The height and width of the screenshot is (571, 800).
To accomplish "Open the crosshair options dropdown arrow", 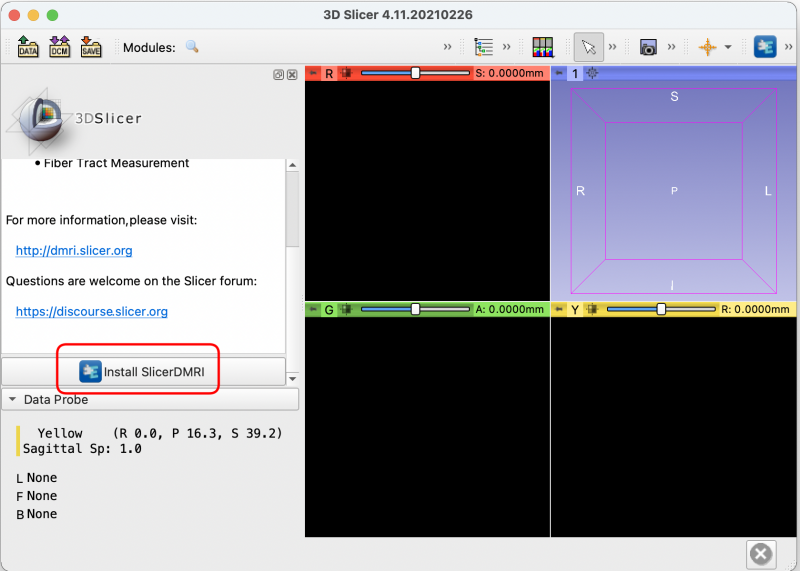I will (728, 47).
